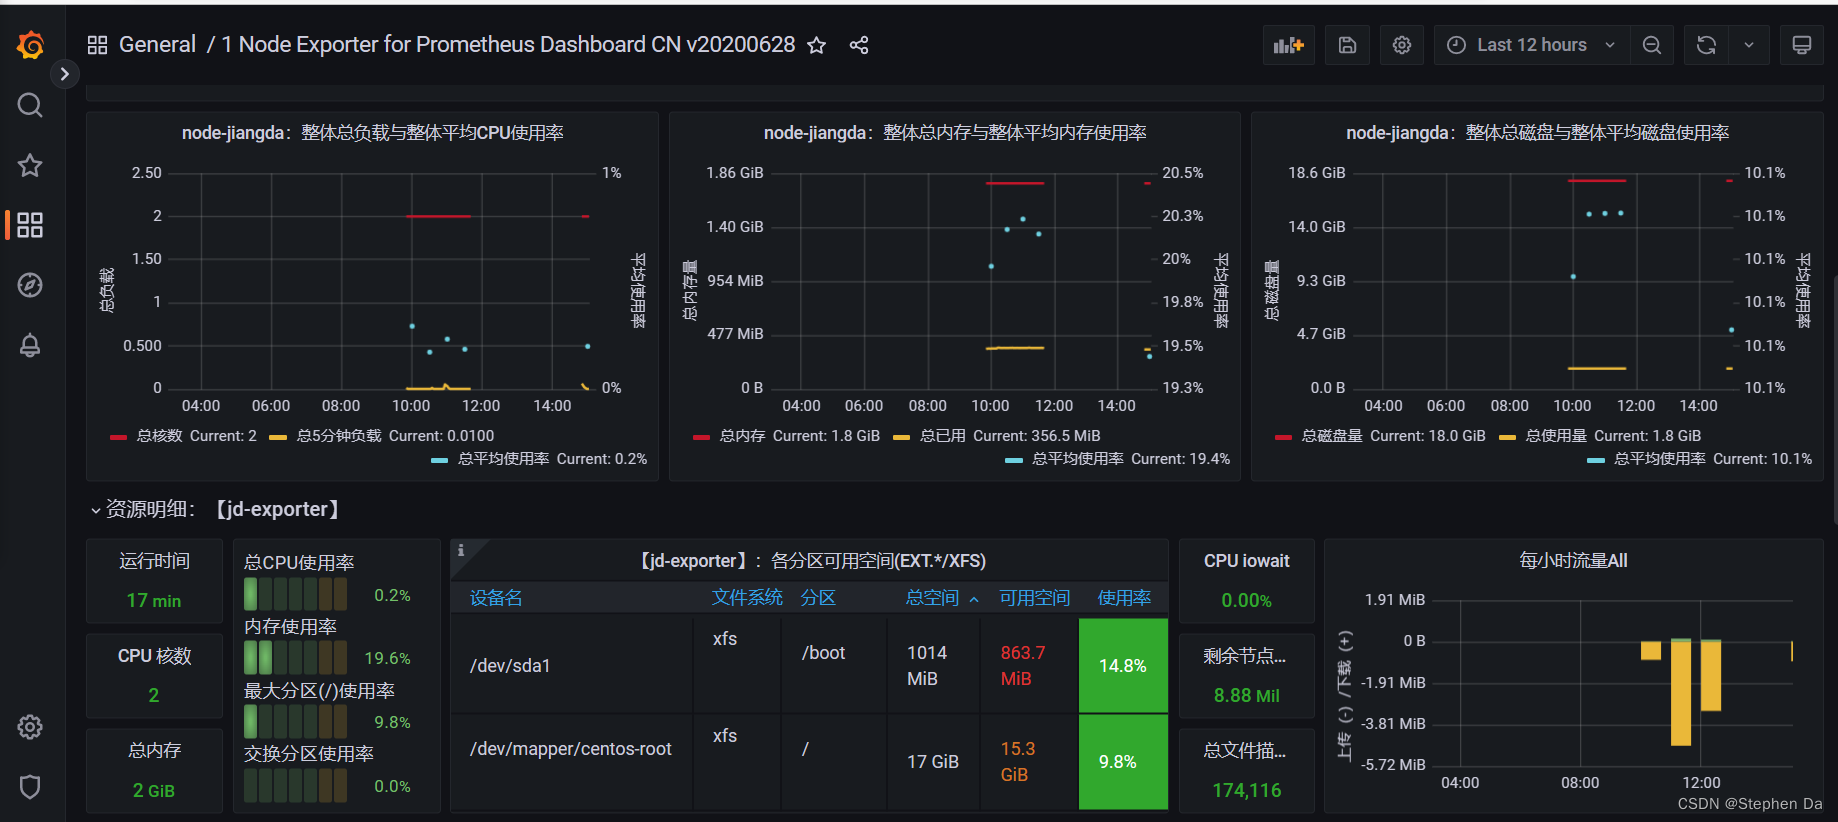The width and height of the screenshot is (1838, 822).
Task: Add a new panel to the dashboard
Action: coord(1289,45)
